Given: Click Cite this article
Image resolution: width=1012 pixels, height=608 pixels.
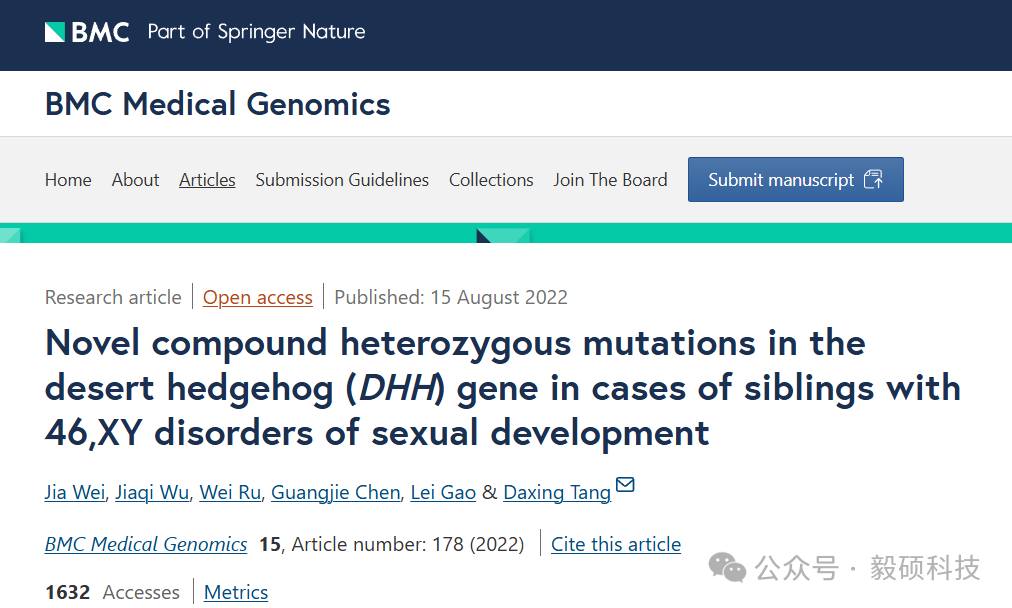Looking at the screenshot, I should 616,544.
